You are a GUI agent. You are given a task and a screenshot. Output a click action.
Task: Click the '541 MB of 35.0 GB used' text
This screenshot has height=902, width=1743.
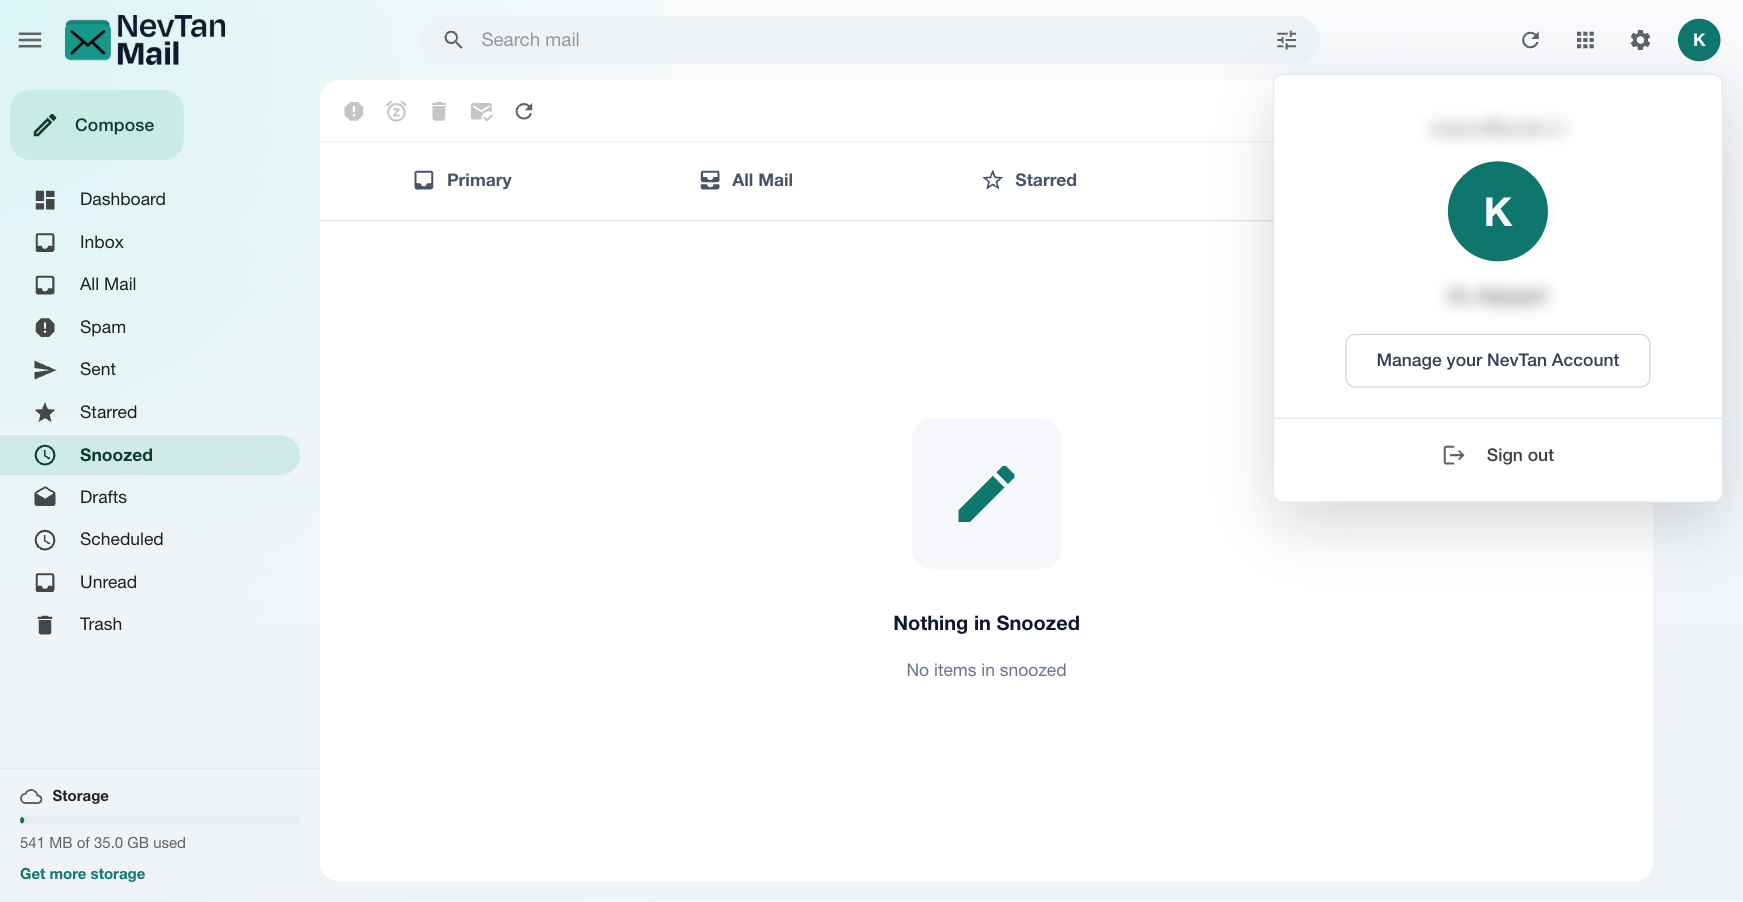[103, 843]
